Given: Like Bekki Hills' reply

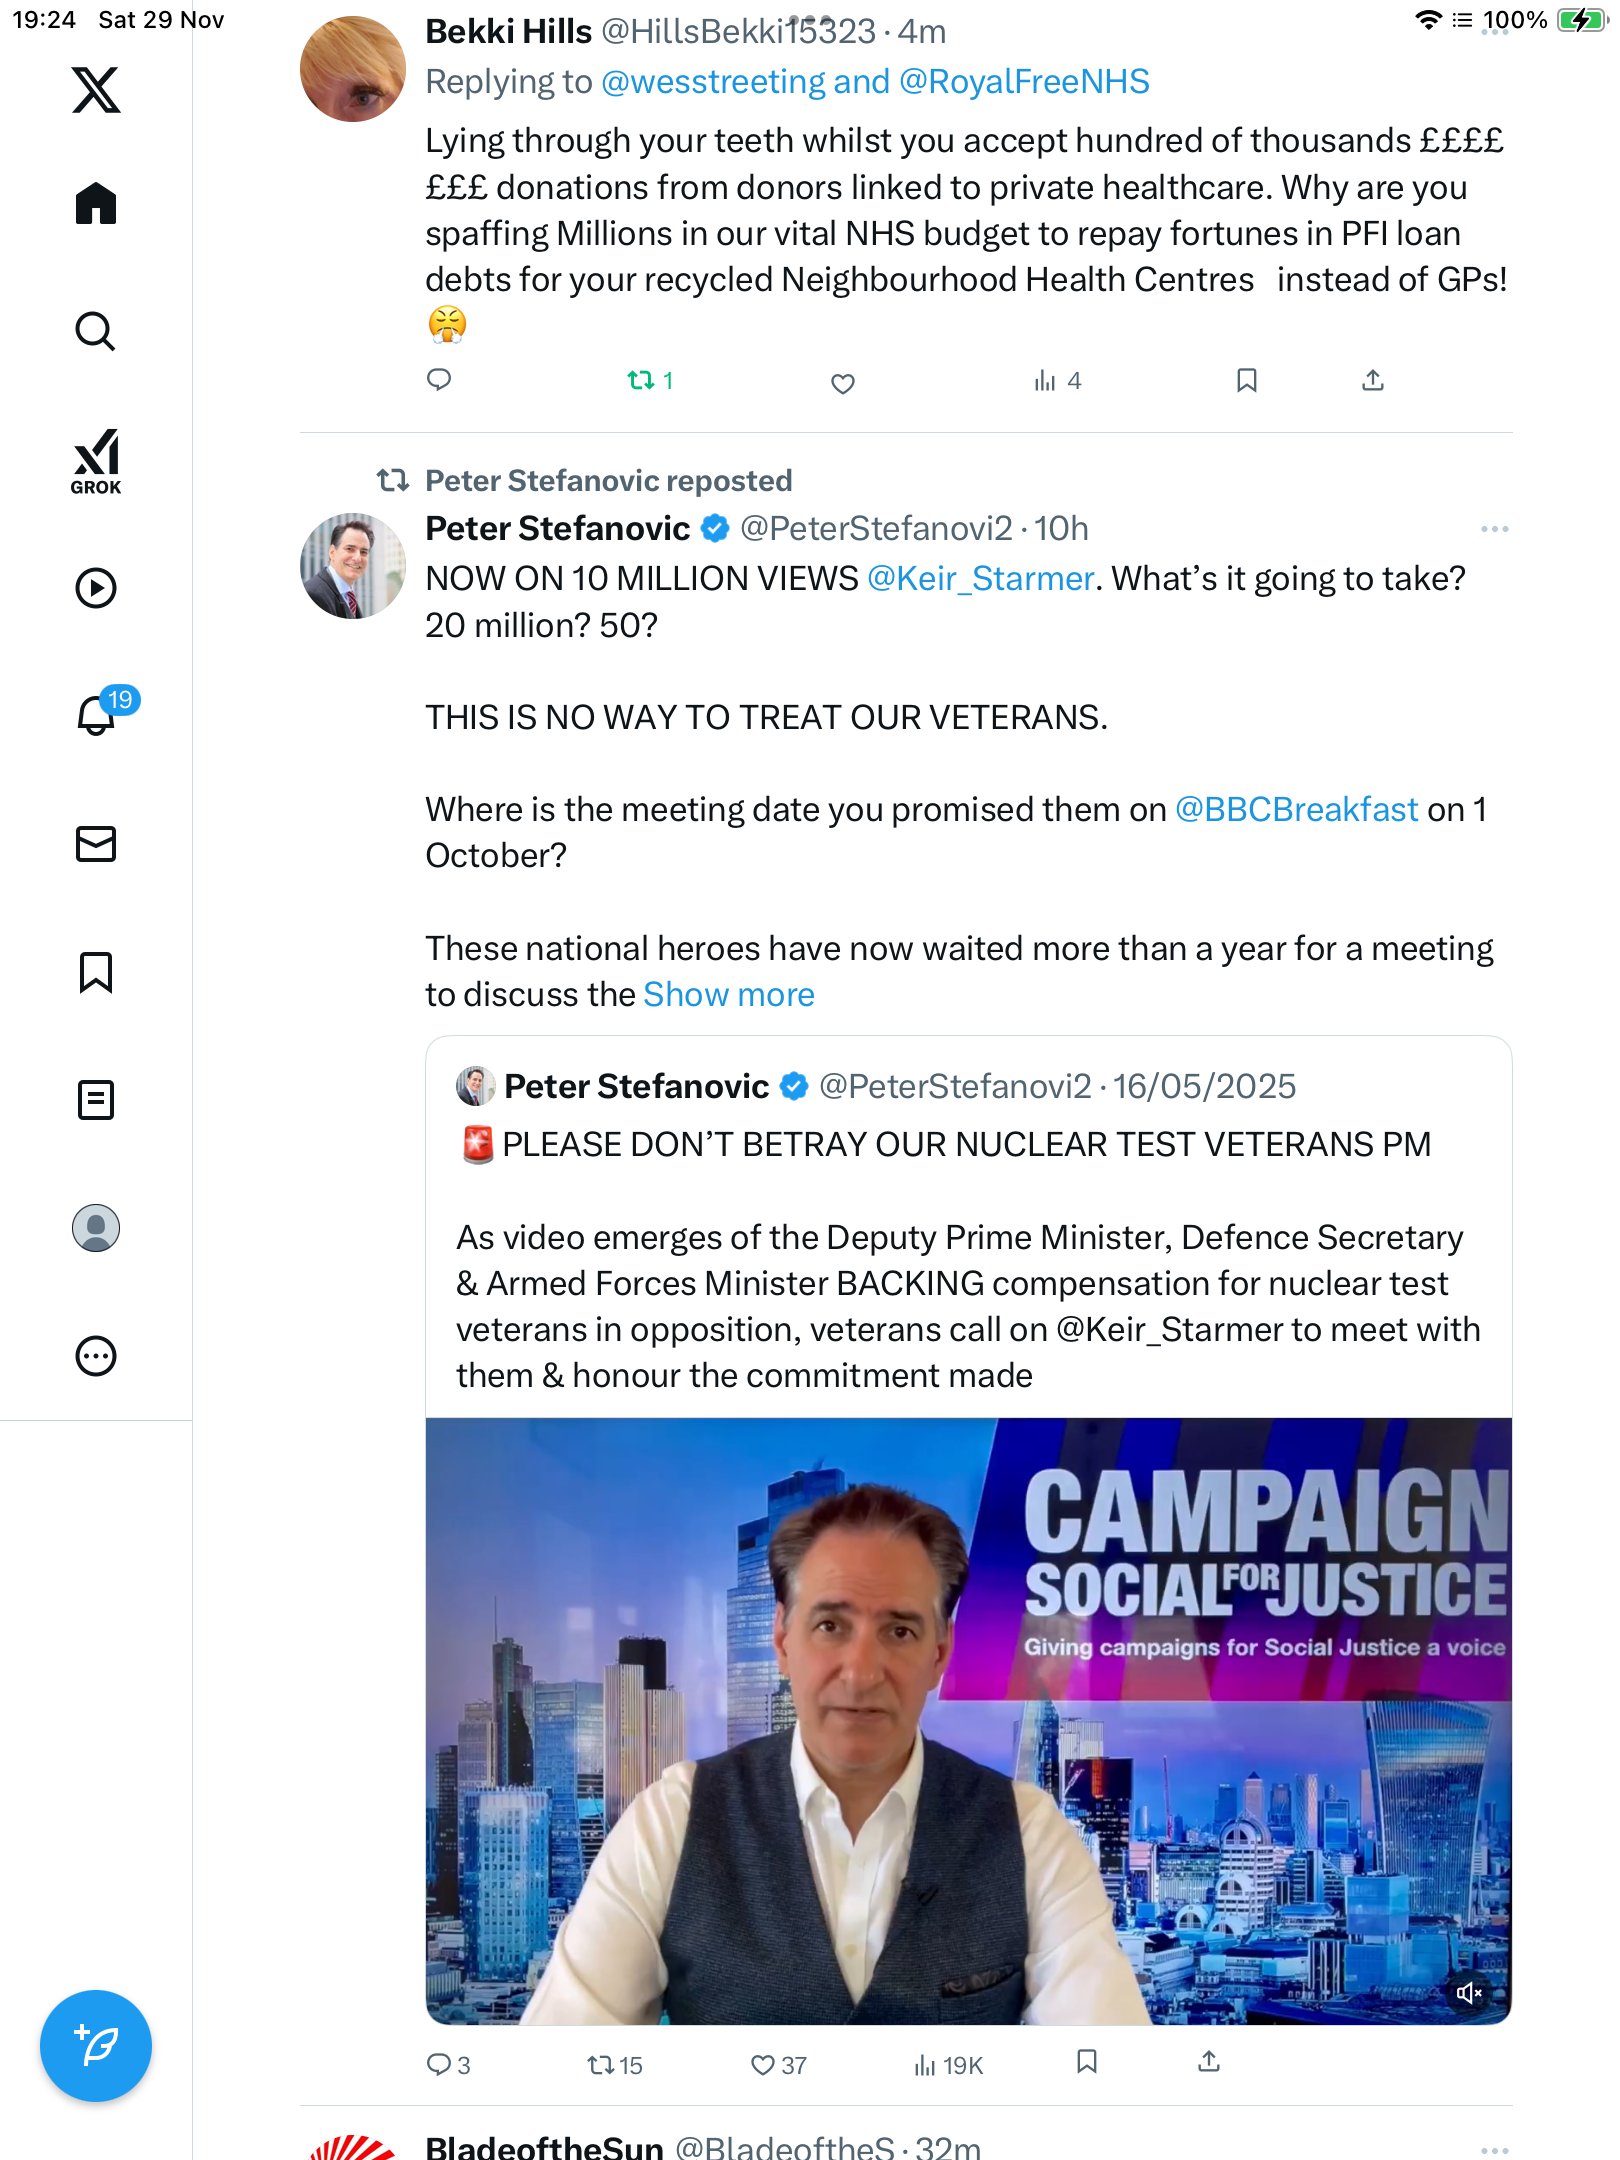Looking at the screenshot, I should [x=843, y=383].
